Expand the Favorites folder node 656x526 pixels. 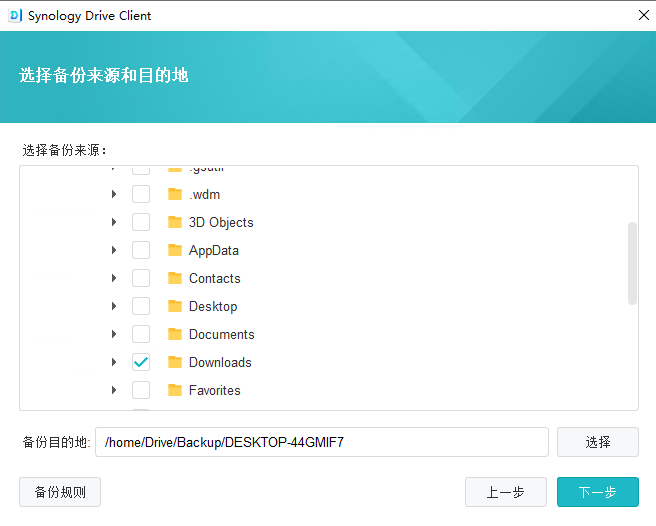(114, 390)
